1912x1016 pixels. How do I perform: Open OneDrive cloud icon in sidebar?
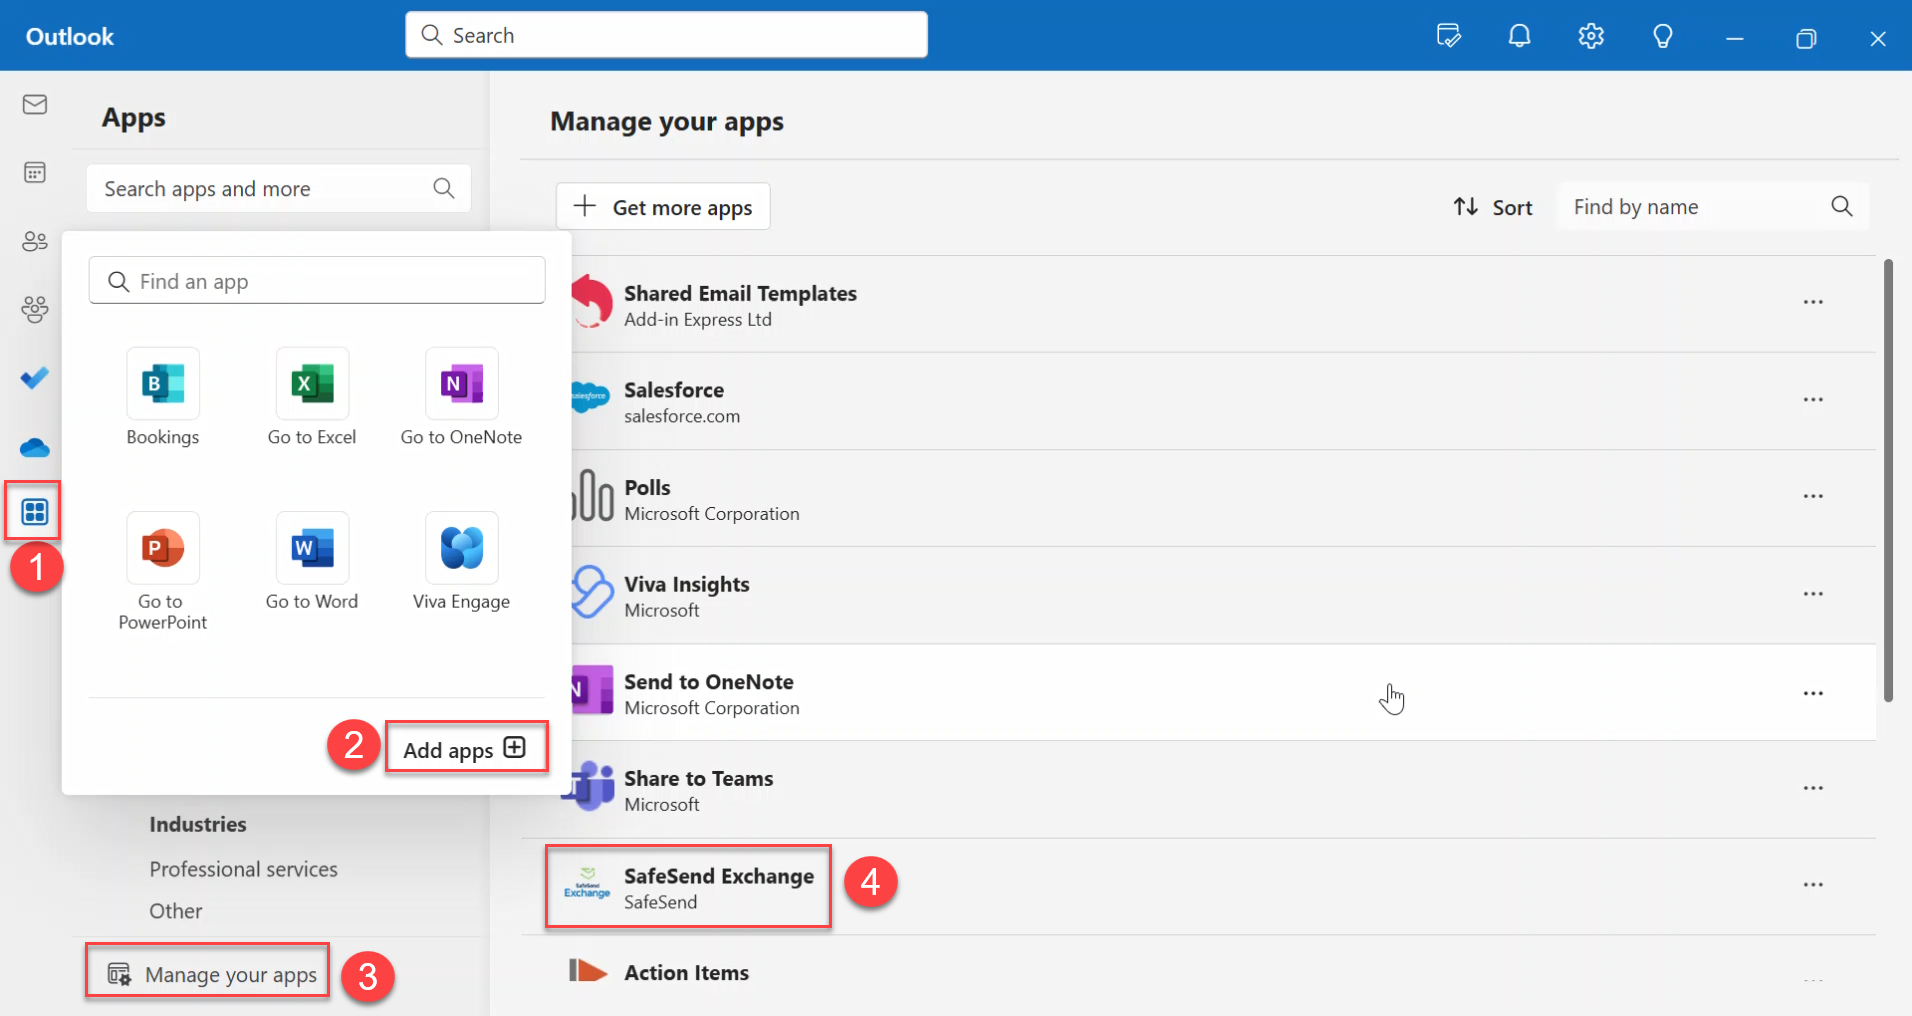click(35, 447)
